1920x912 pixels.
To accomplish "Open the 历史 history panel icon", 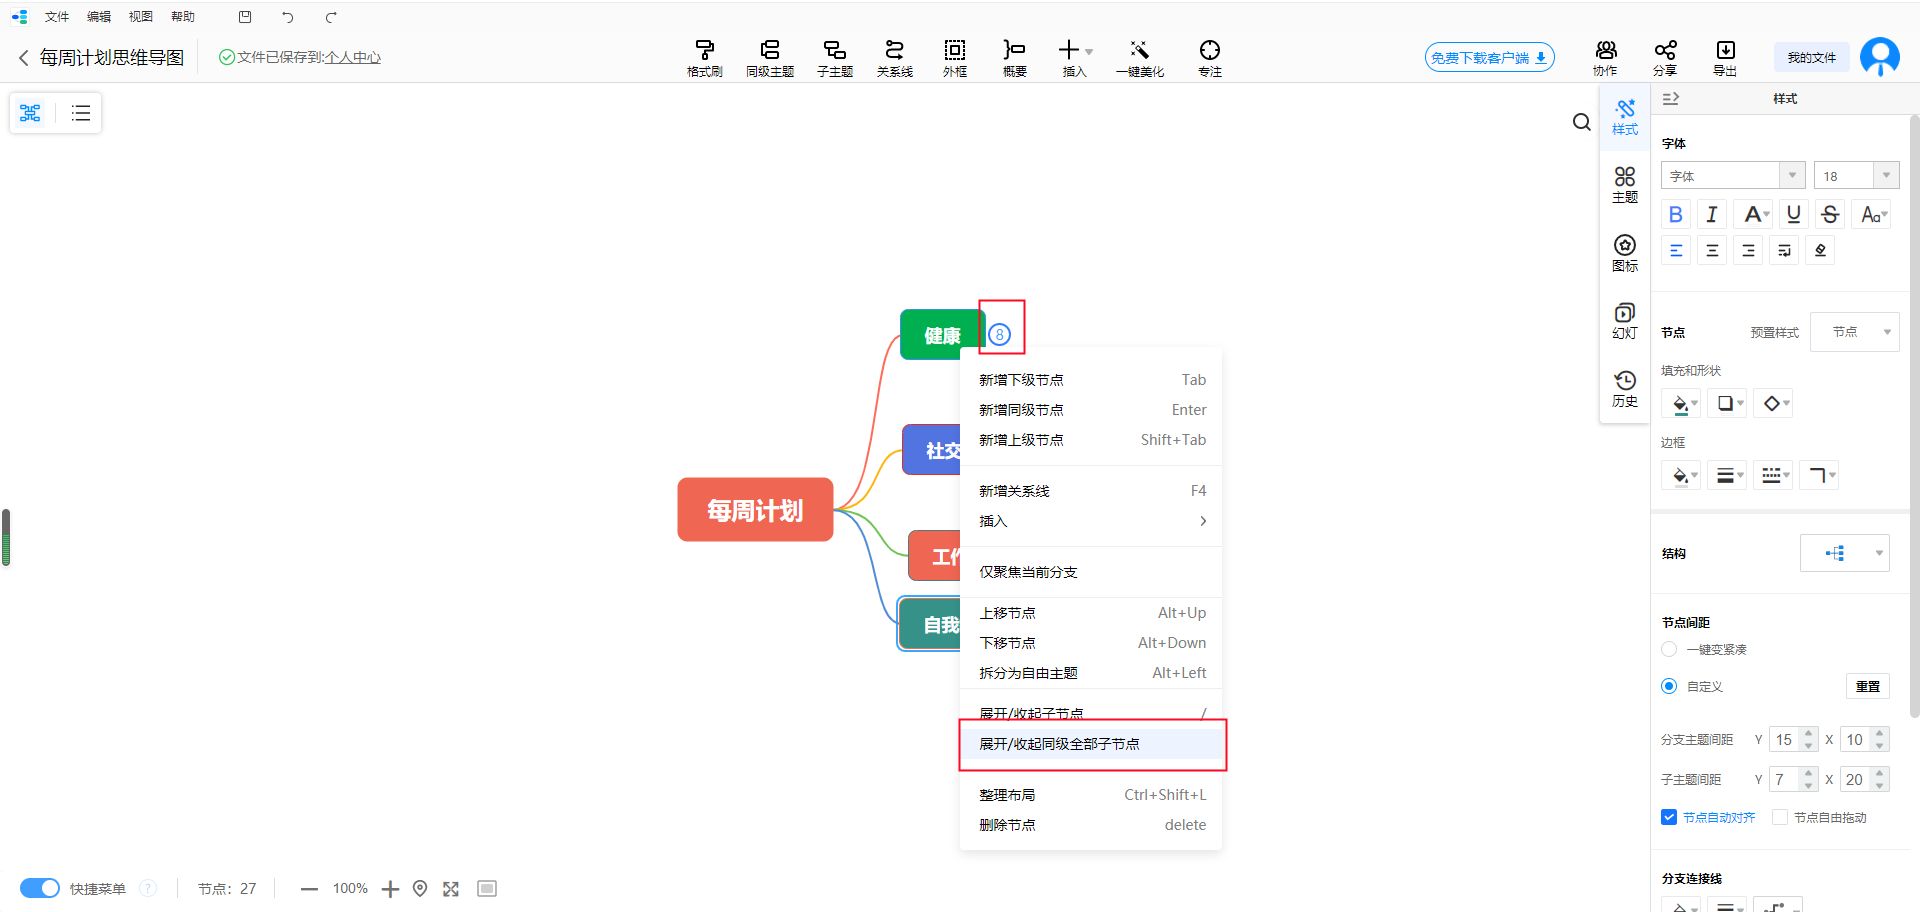I will coord(1625,388).
